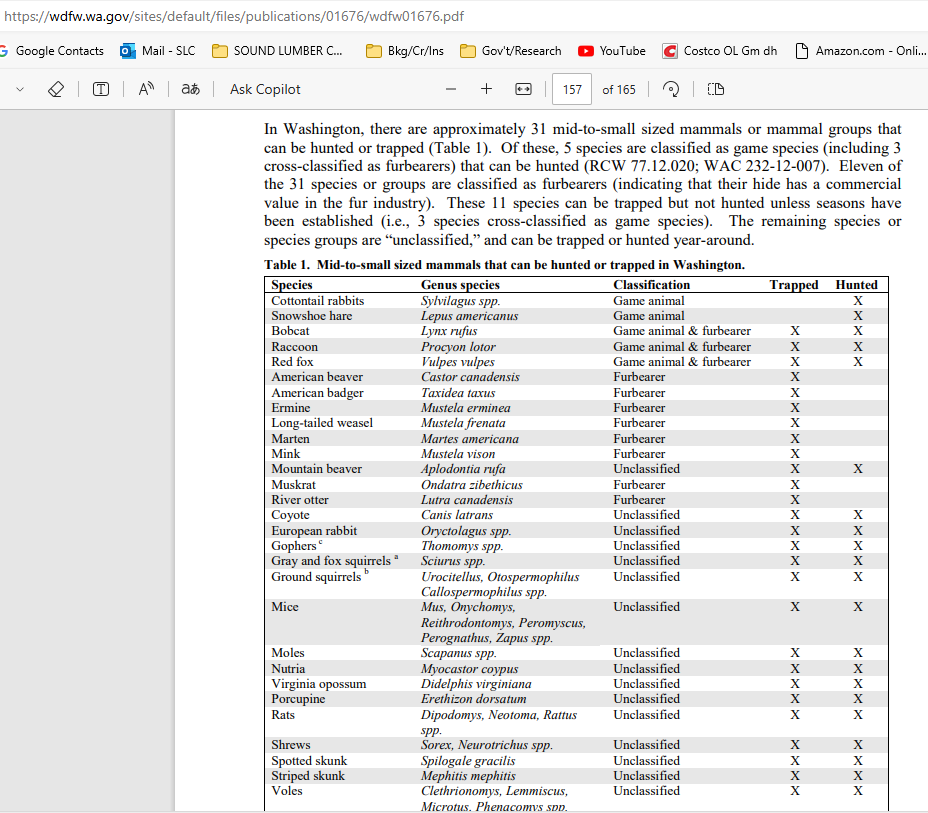Viewport: 928px width, 813px height.
Task: Click the 'Snowshoe hare' table cell
Action: point(311,316)
